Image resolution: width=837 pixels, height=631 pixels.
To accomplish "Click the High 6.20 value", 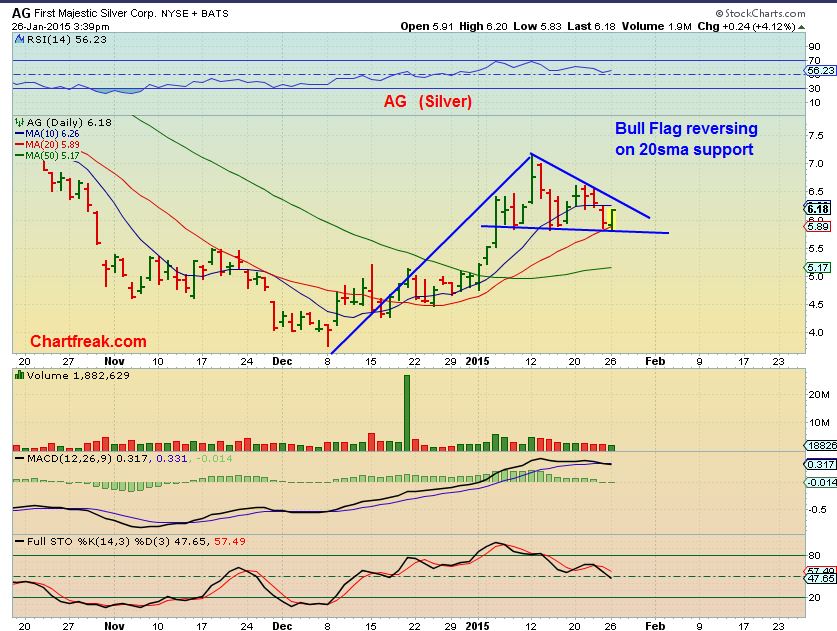I will (x=483, y=26).
